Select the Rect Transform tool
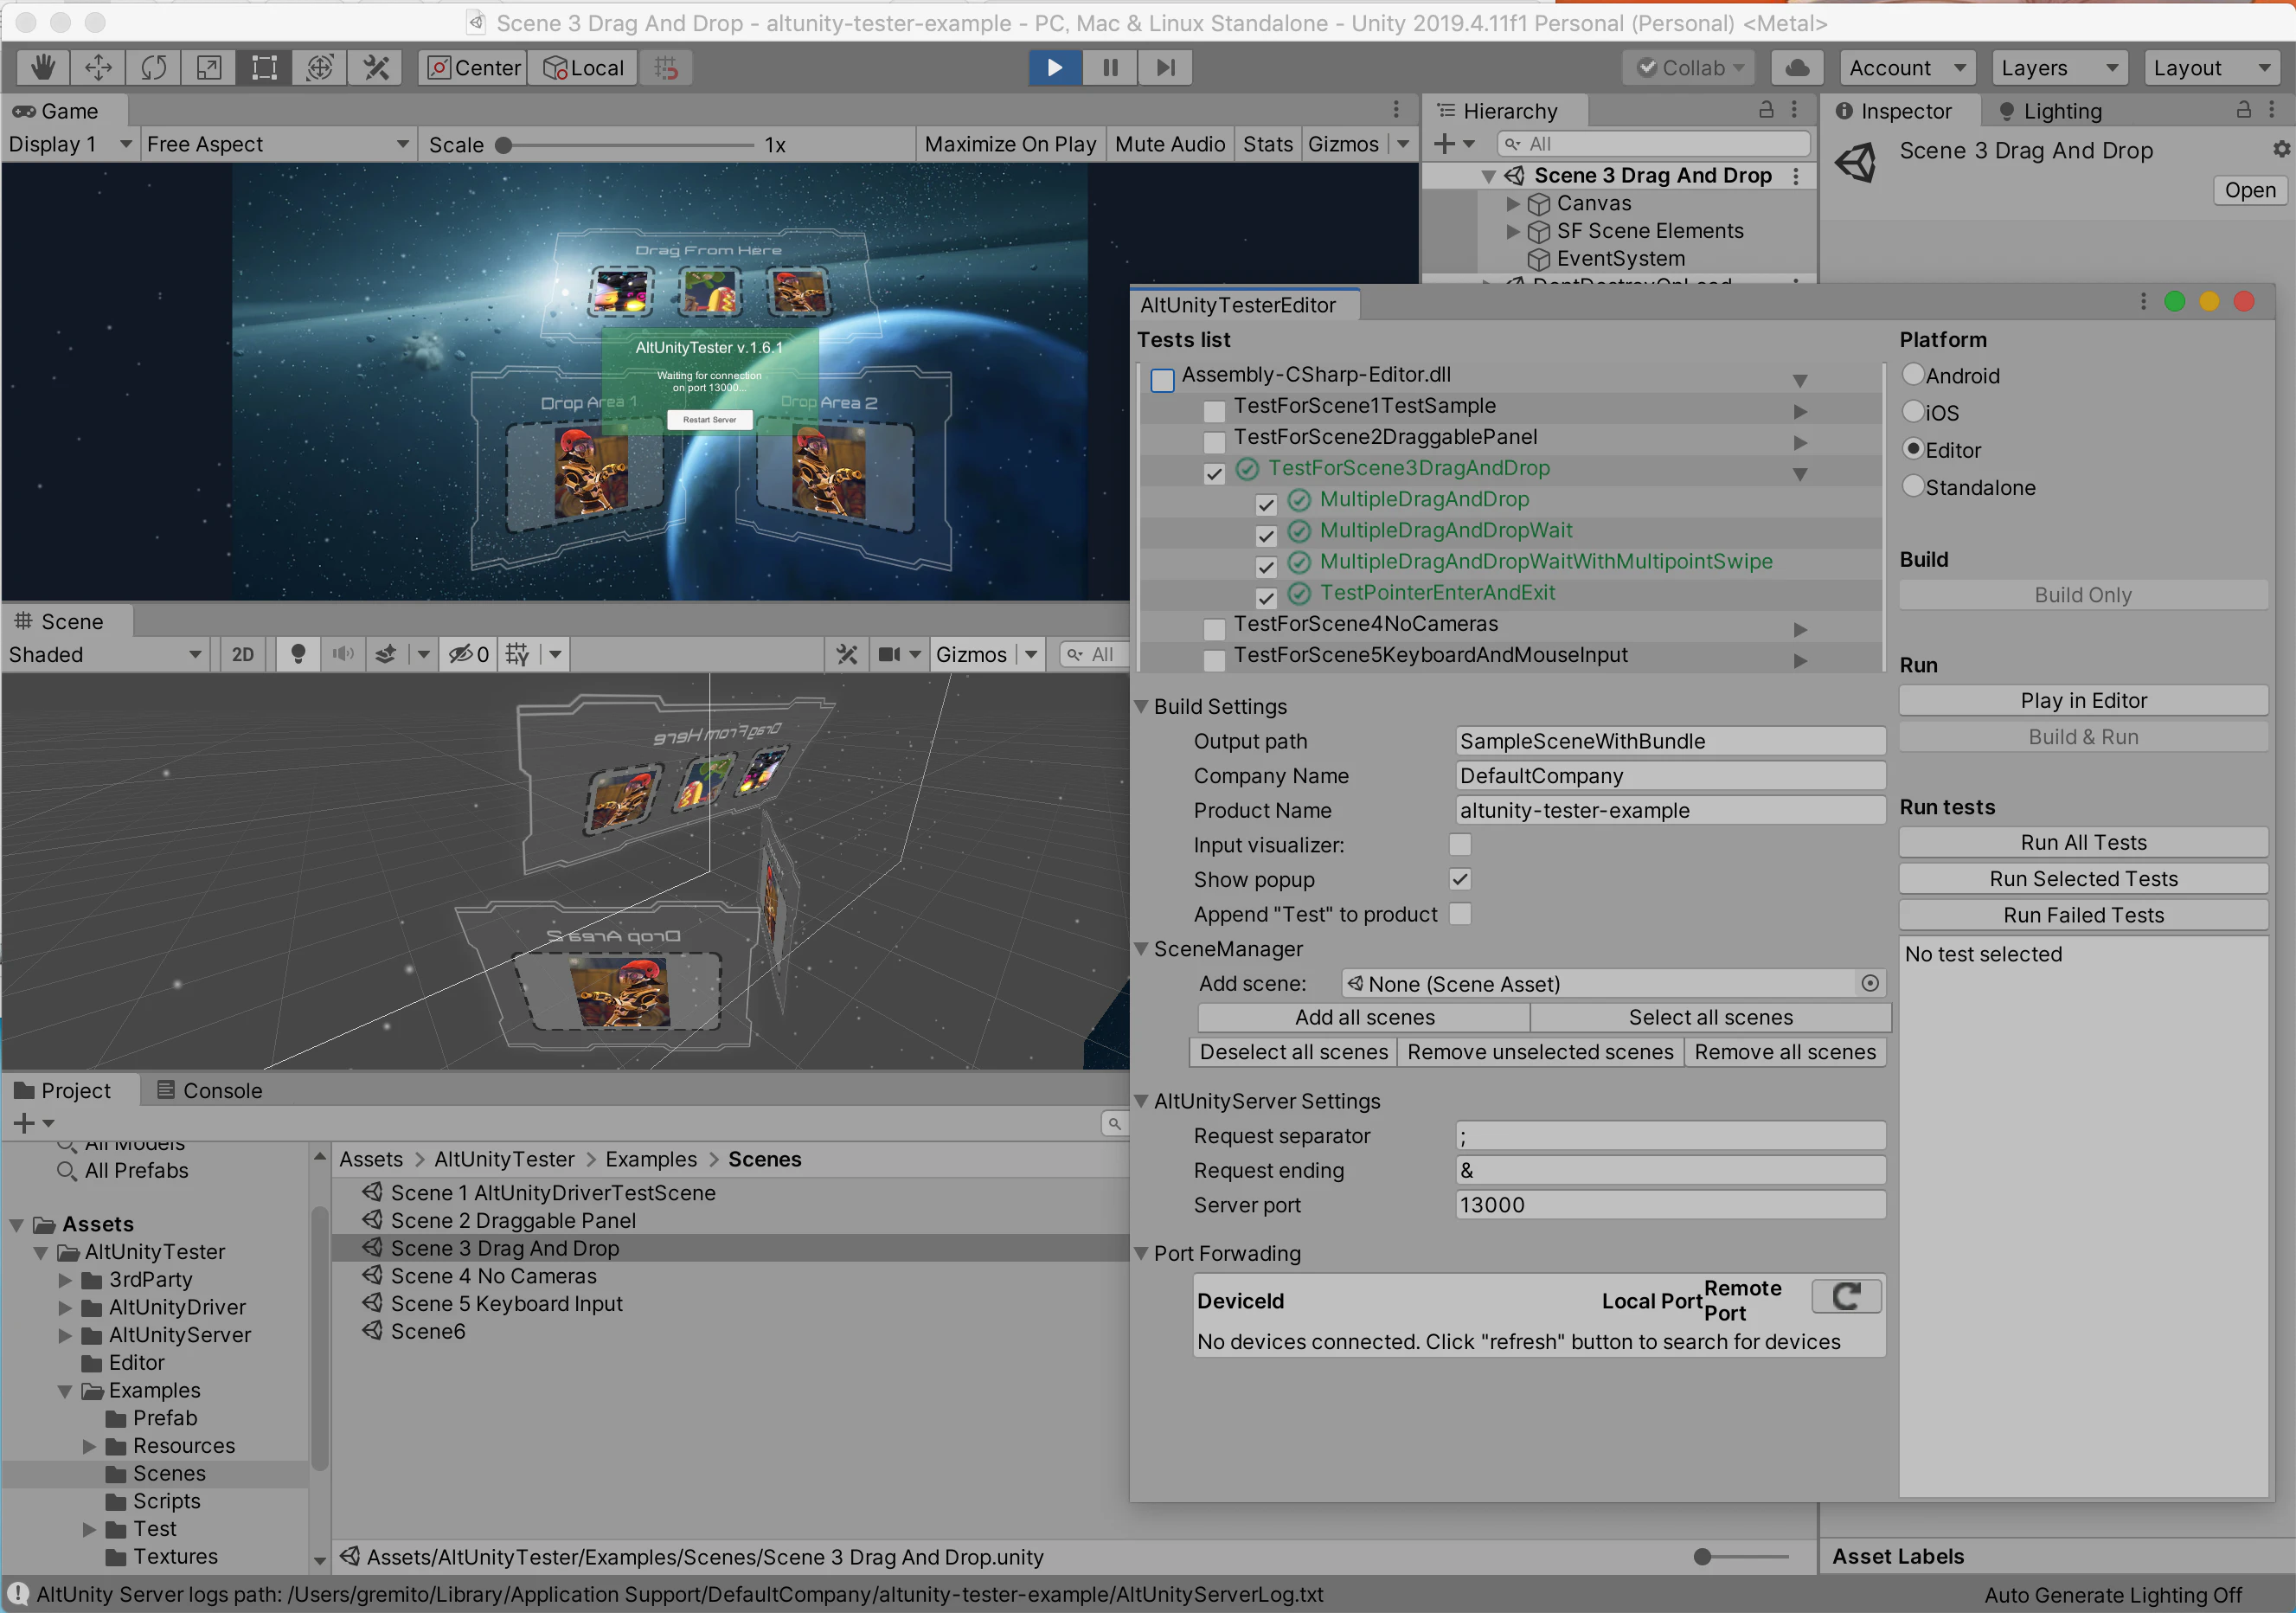 [x=264, y=68]
